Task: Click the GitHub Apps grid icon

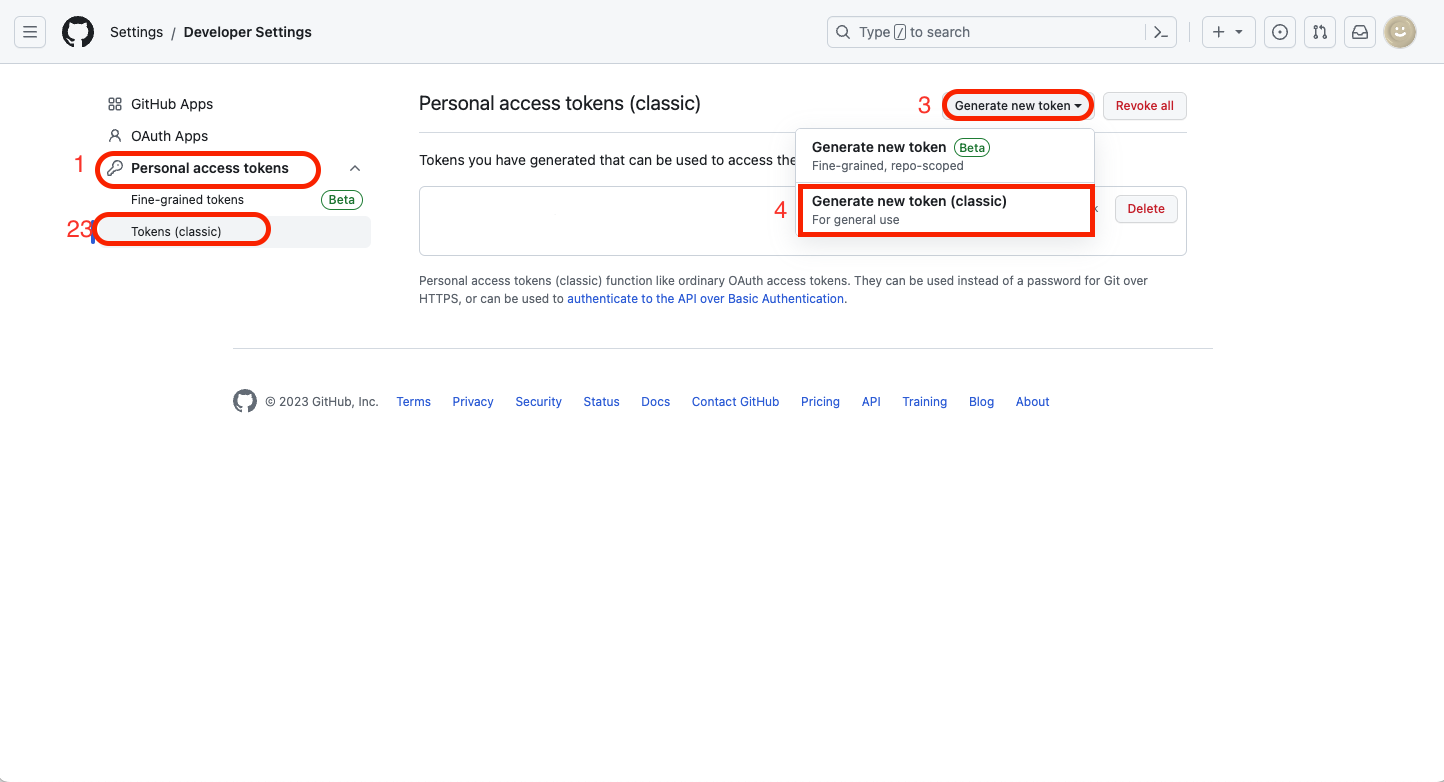Action: point(115,104)
